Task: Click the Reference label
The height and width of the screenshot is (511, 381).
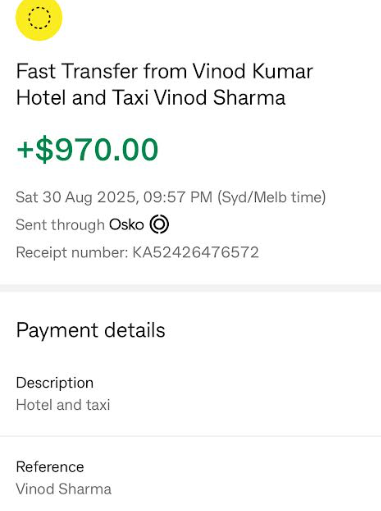Action: [50, 467]
